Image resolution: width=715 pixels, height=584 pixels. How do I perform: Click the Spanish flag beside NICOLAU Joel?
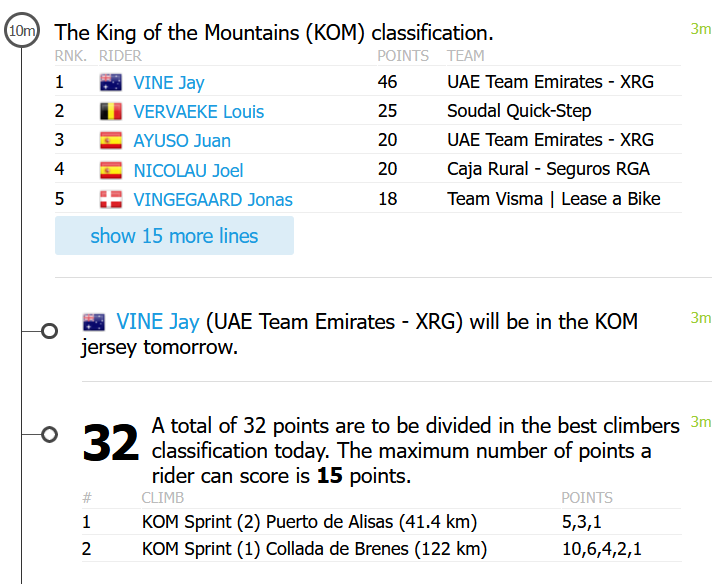coord(110,170)
